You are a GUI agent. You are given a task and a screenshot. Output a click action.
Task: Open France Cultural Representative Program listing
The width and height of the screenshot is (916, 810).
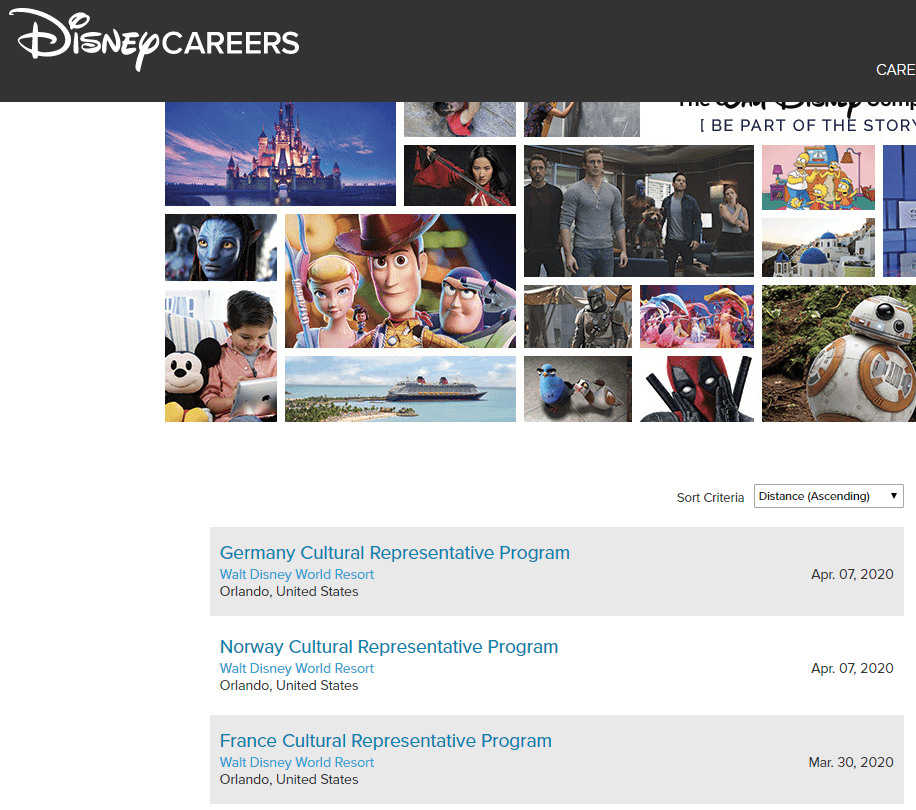pyautogui.click(x=386, y=741)
